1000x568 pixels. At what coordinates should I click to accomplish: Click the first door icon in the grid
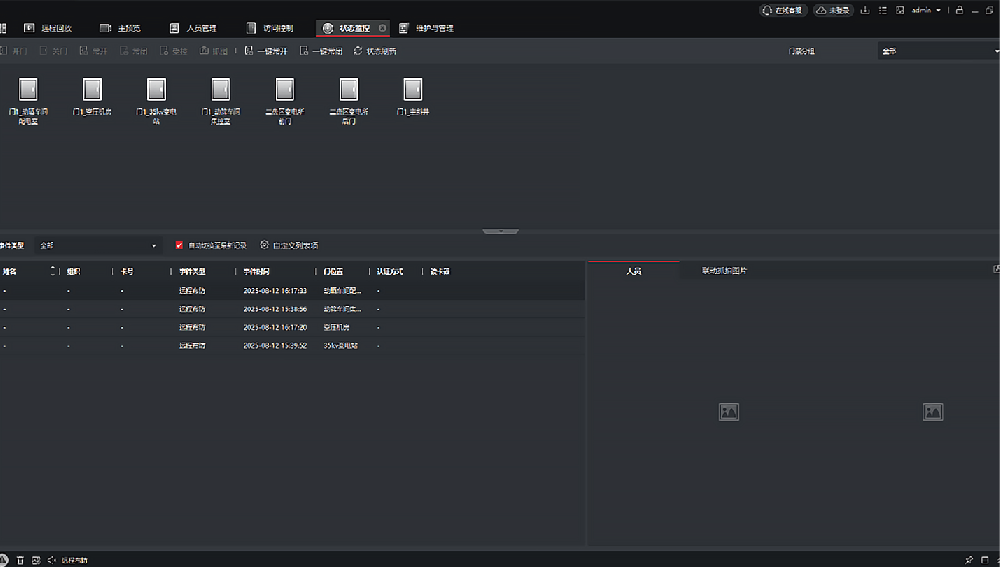[29, 90]
